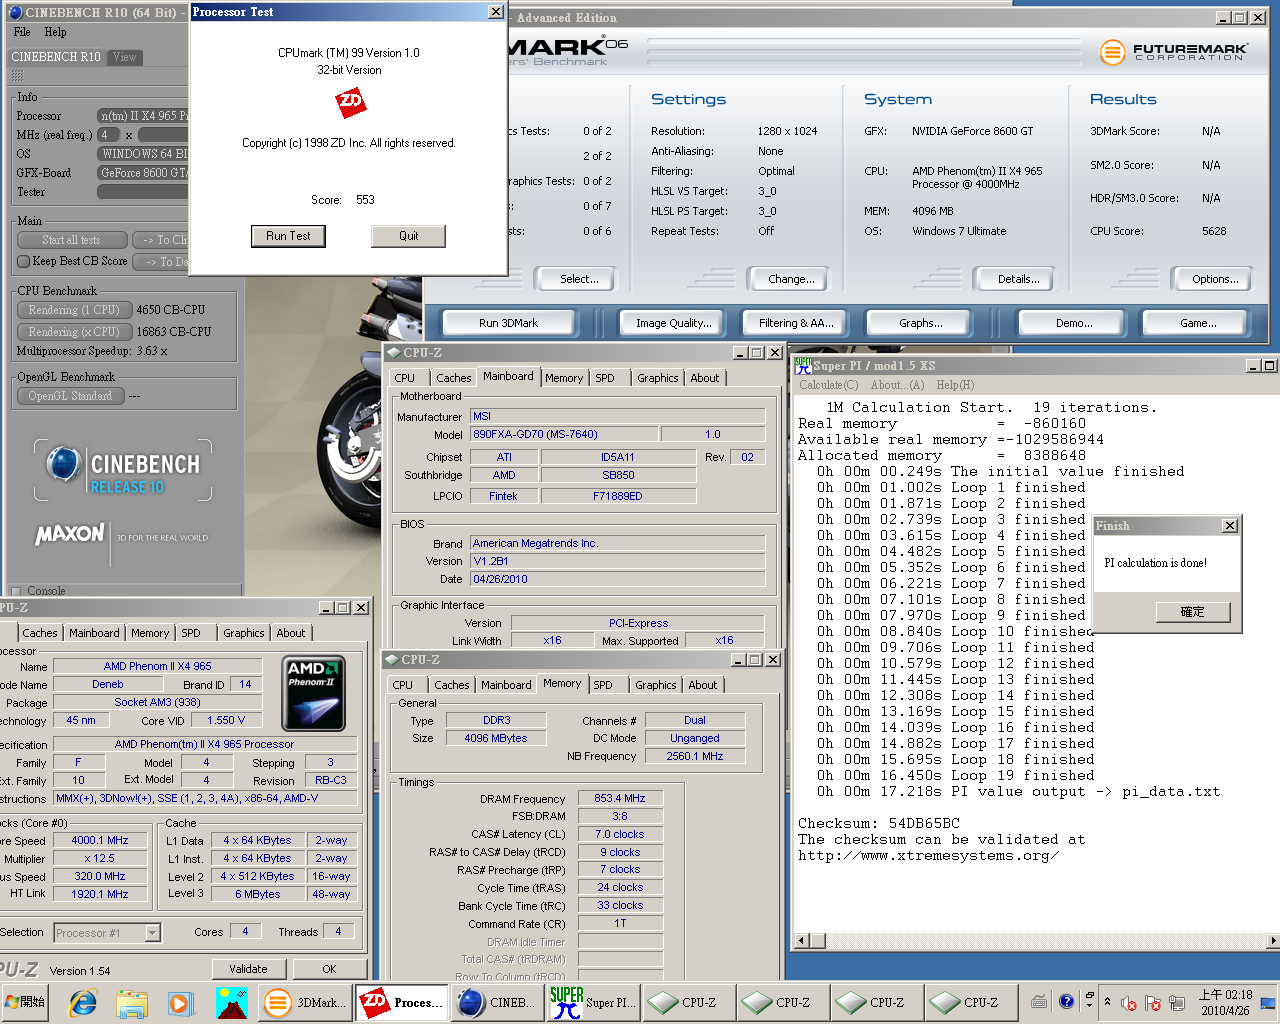Switch to the Super PI taskbar button
The image size is (1280, 1024).
593,1002
